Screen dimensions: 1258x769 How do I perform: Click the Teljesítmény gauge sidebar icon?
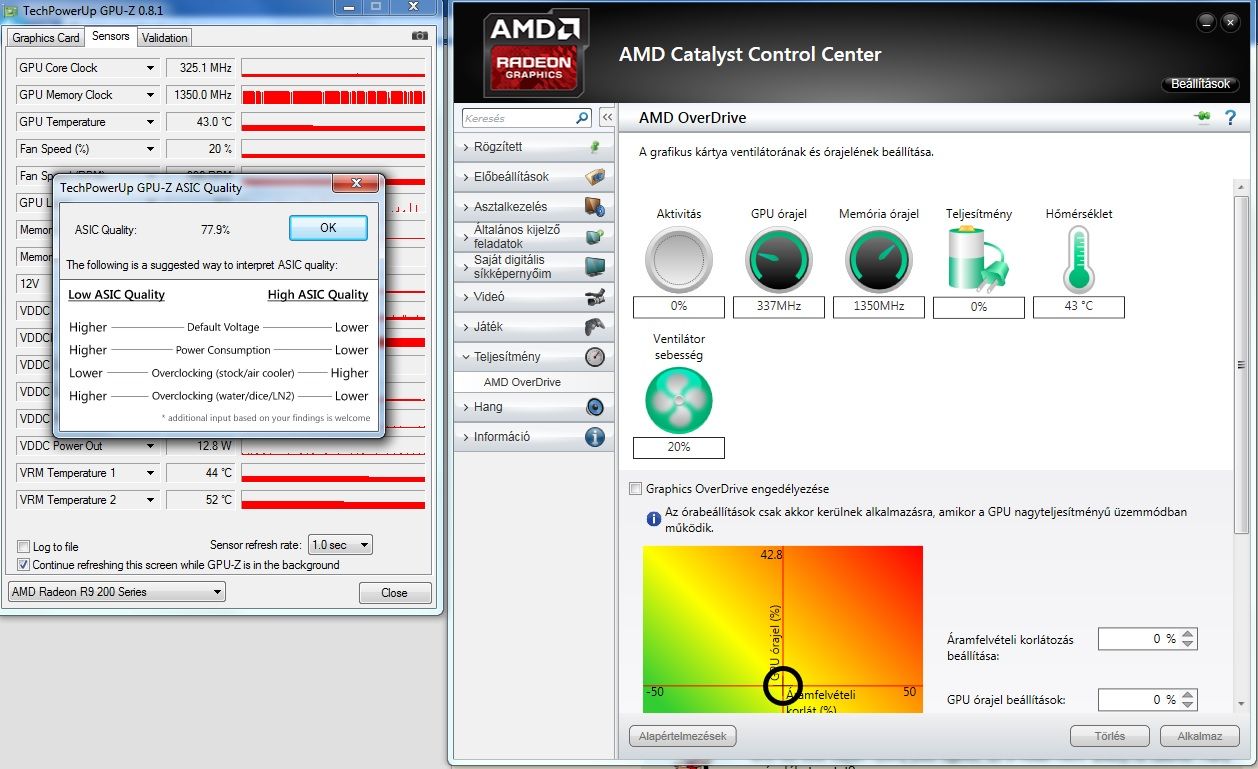pos(595,357)
